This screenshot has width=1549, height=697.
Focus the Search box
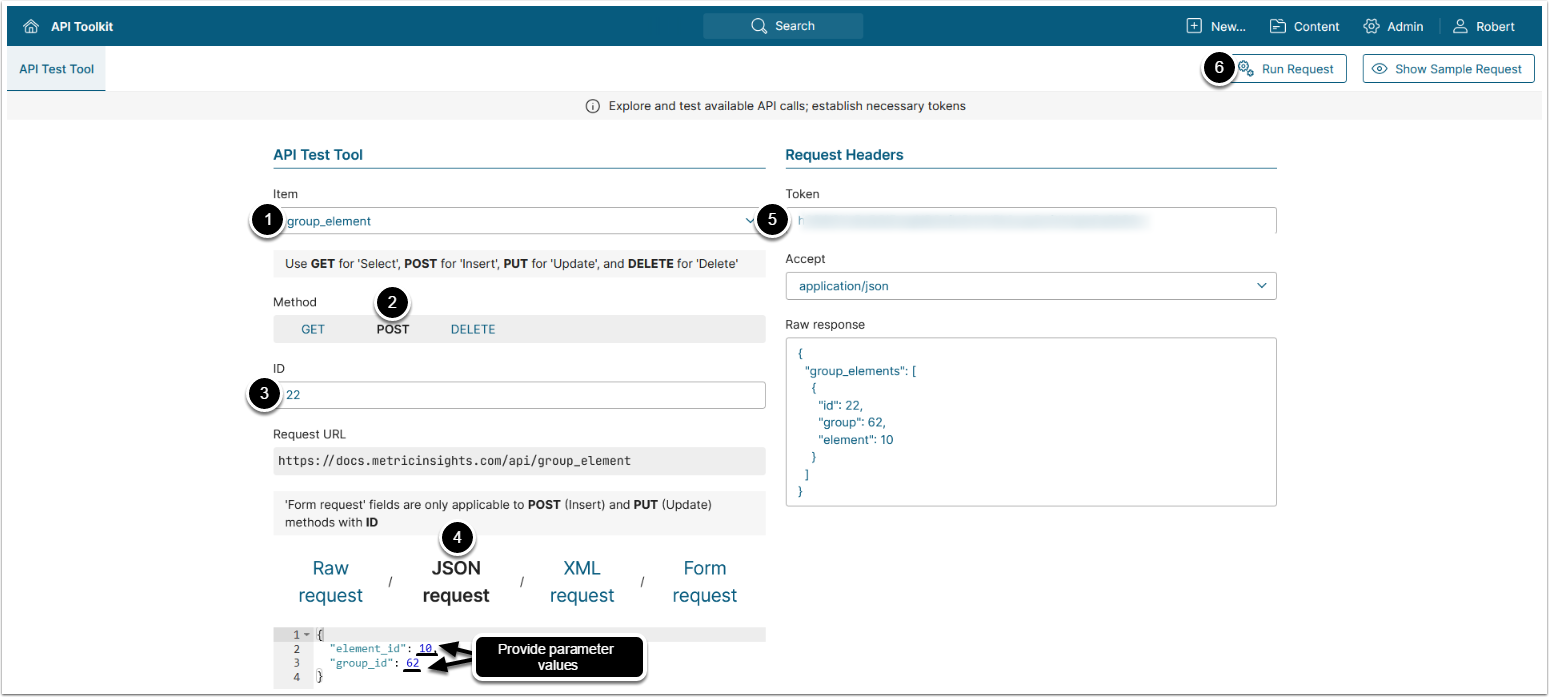[783, 26]
